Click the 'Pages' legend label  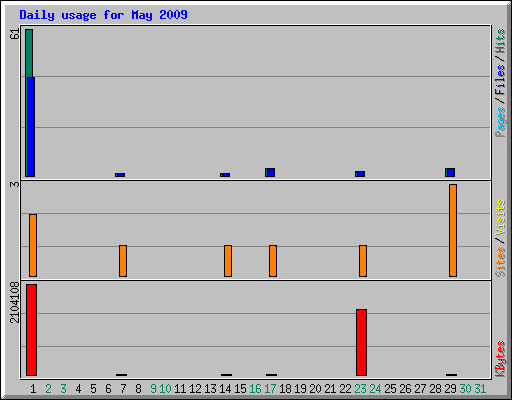[x=500, y=122]
